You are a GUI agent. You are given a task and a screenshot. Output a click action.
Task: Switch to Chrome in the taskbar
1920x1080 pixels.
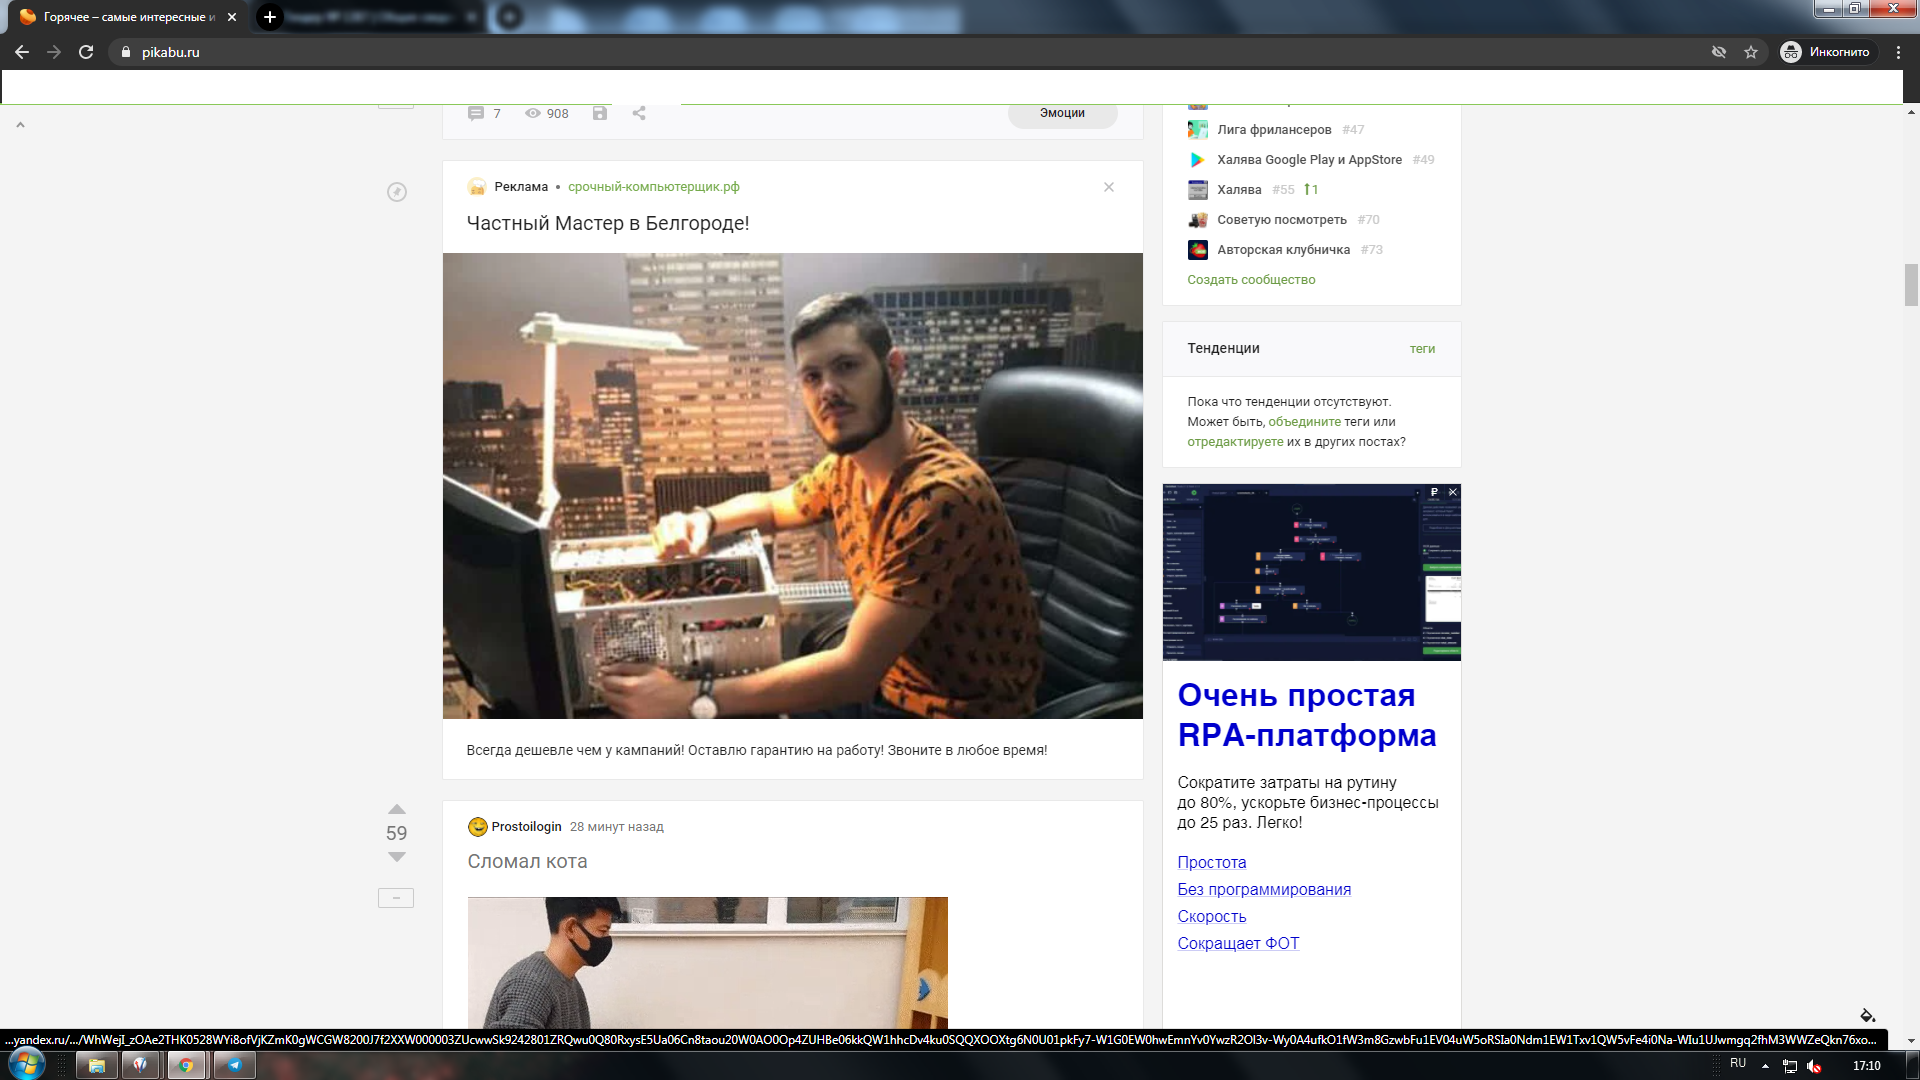pyautogui.click(x=186, y=1065)
